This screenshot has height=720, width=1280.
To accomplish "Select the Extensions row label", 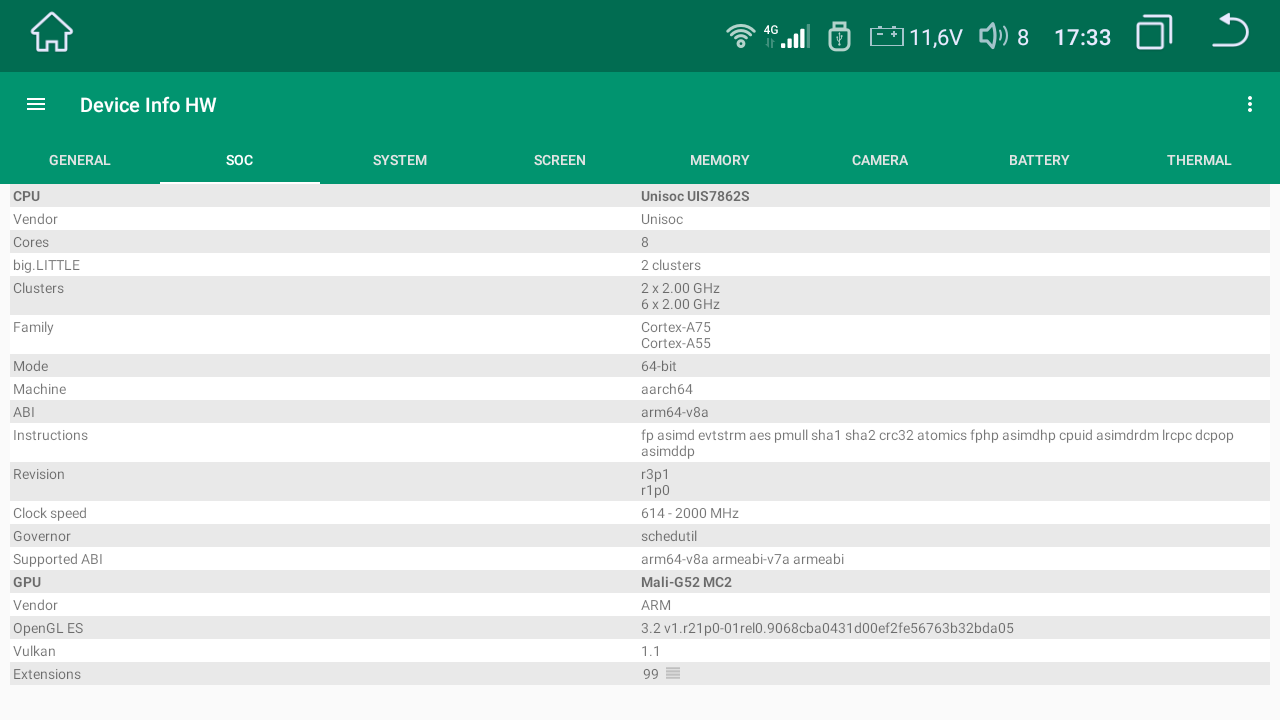I will pyautogui.click(x=47, y=674).
